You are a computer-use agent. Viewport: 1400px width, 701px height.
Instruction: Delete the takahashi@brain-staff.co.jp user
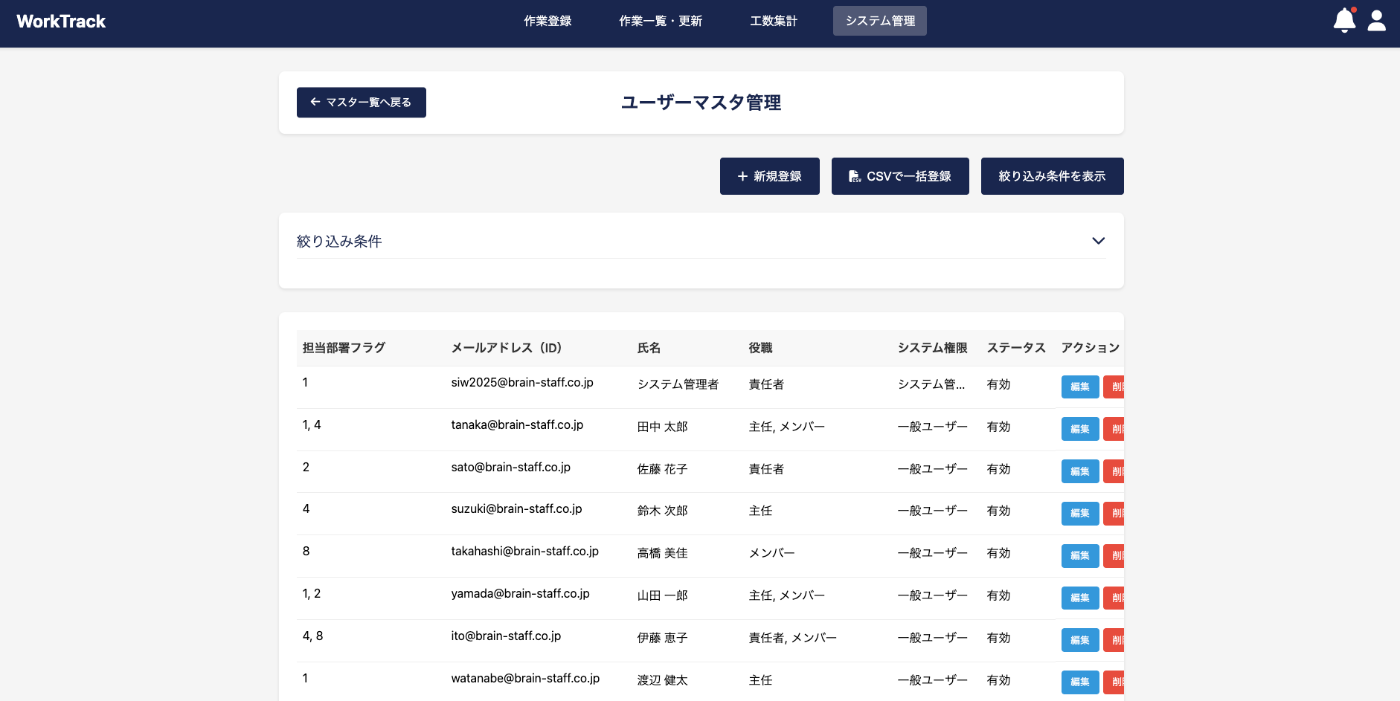[1114, 556]
